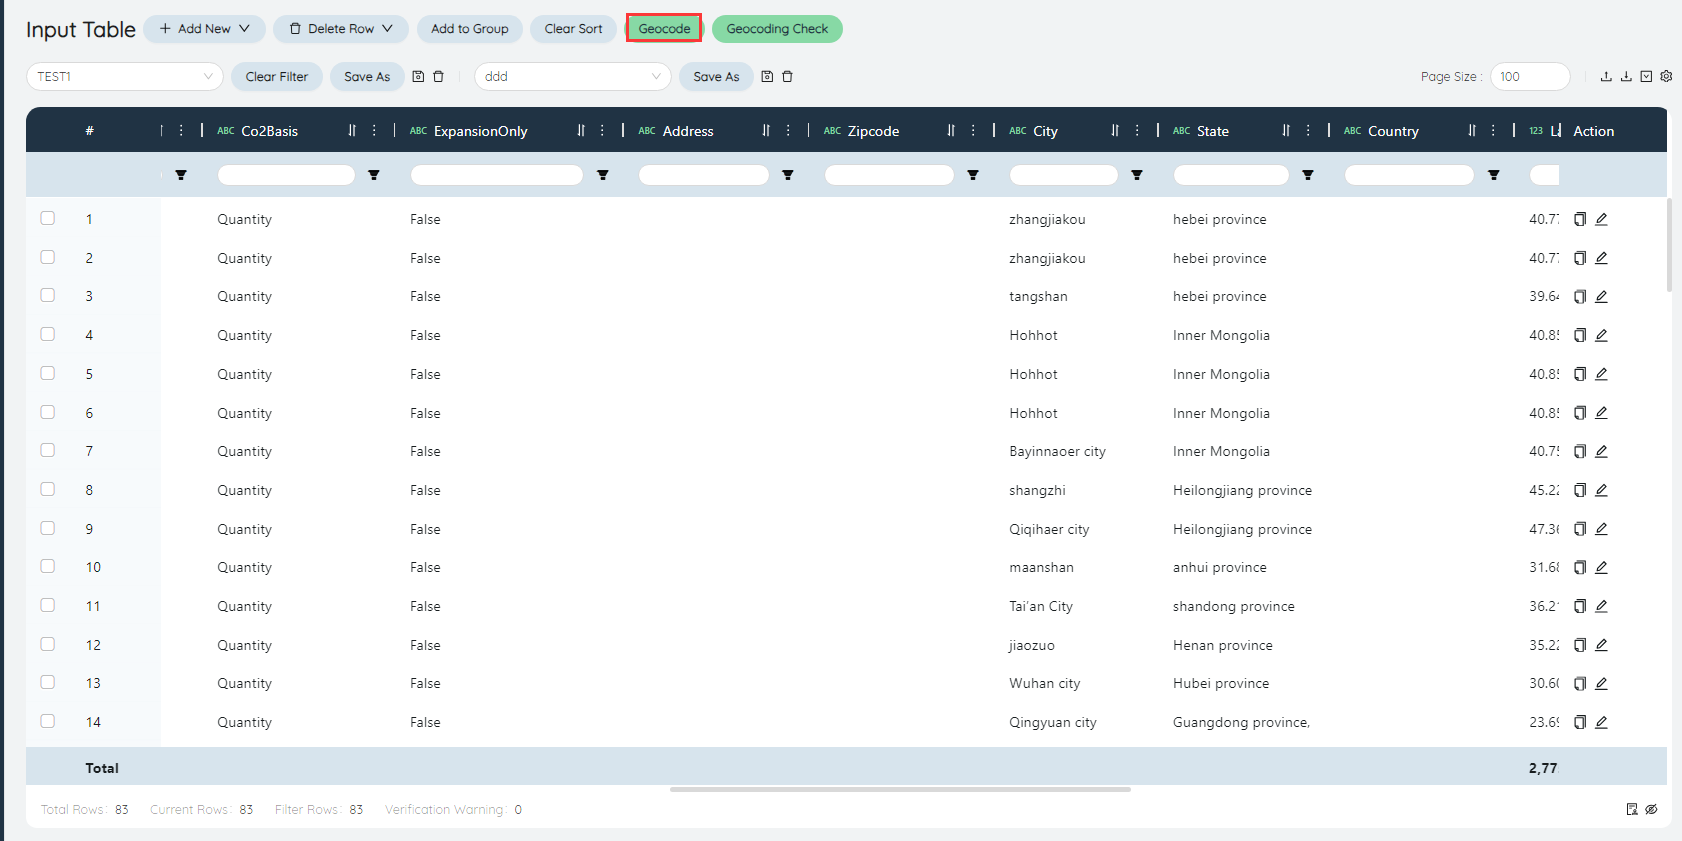Click the document icon in table footer
The height and width of the screenshot is (841, 1682).
click(x=1632, y=809)
